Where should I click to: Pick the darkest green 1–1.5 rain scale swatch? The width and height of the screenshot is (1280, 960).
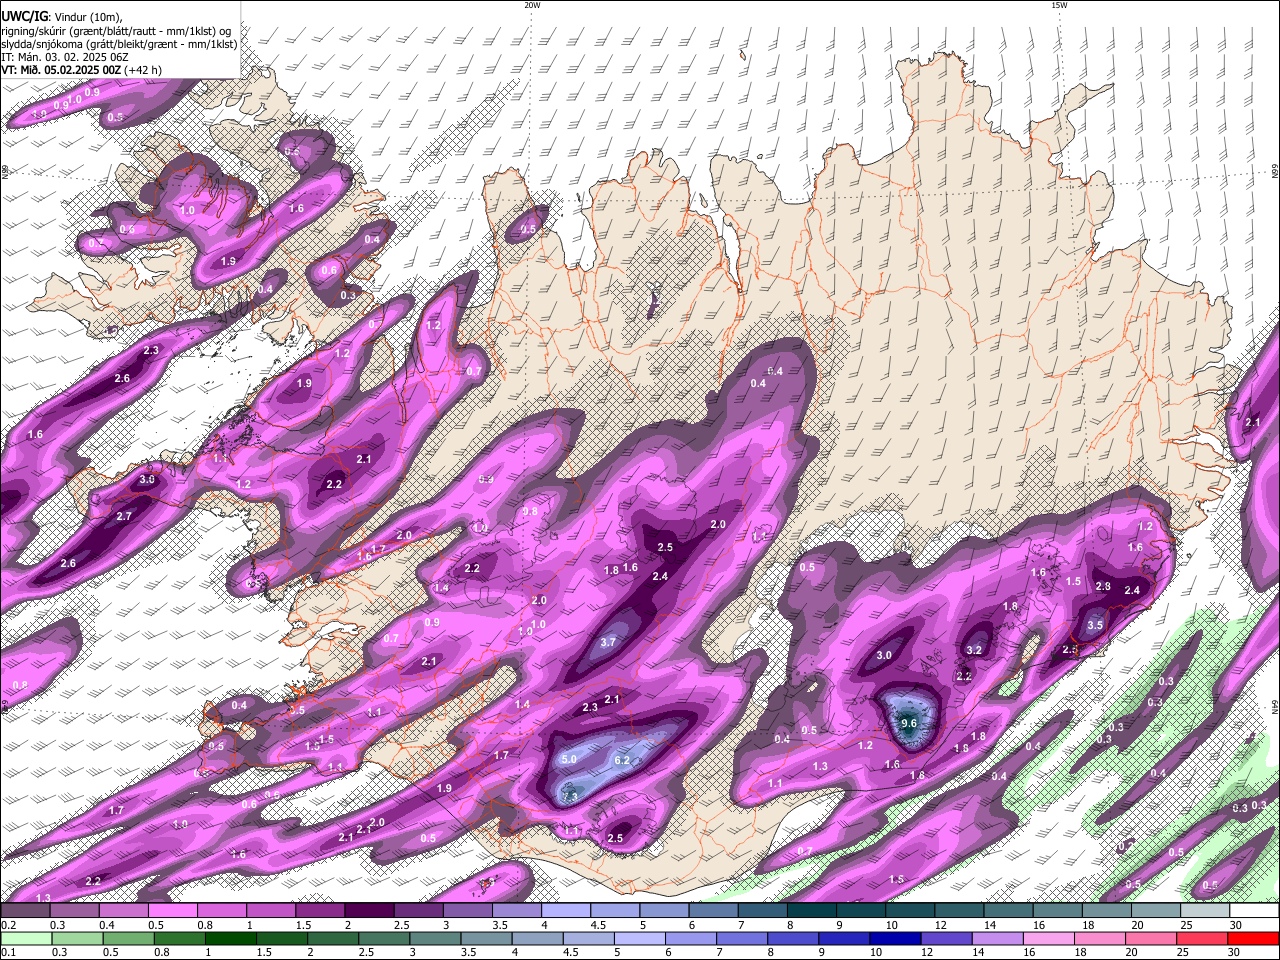(230, 938)
